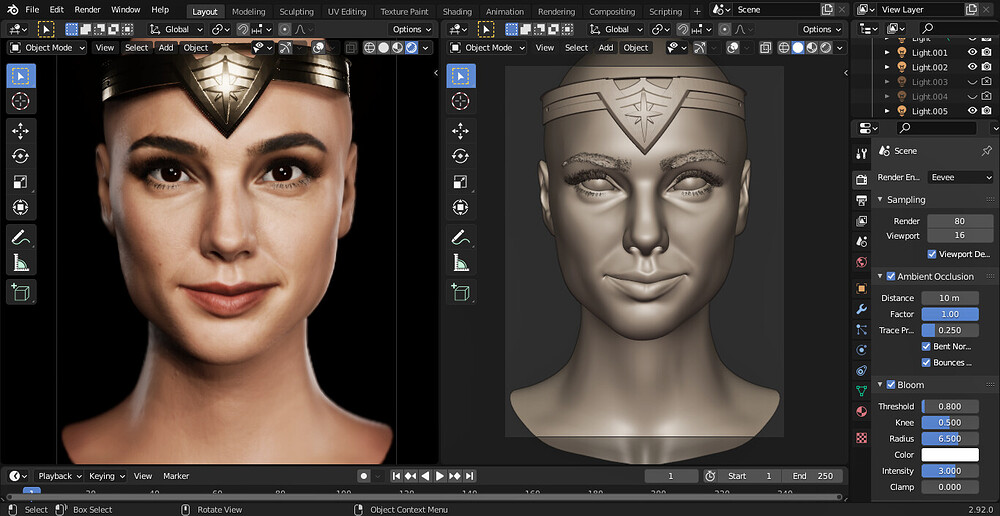Select the Transform tool in left viewport
Screen dimensions: 1000x516
[x=21, y=207]
